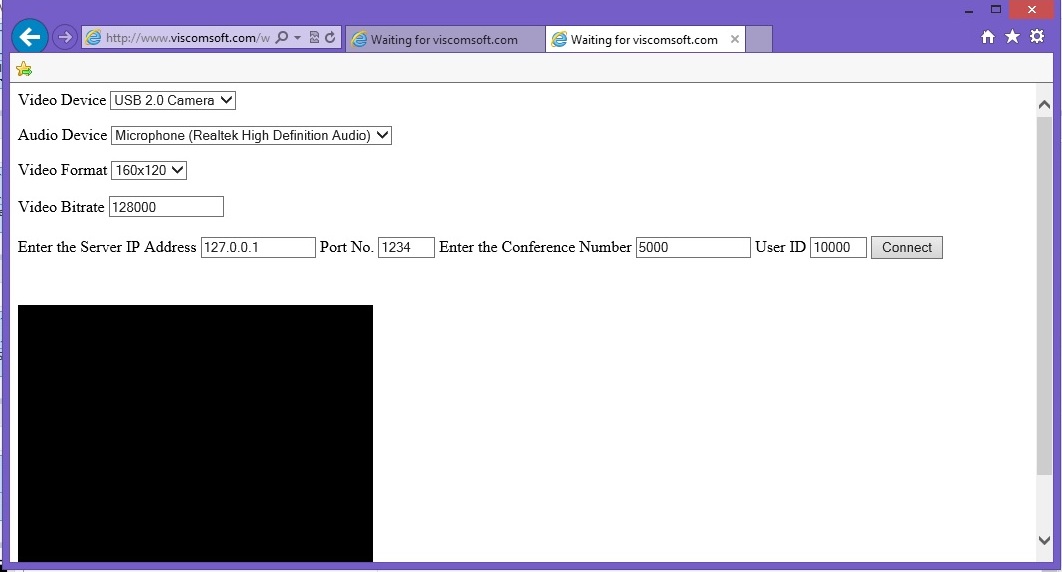Viewport: 1062px width, 572px height.
Task: Open the Video Format 160x120 dropdown
Action: [149, 170]
